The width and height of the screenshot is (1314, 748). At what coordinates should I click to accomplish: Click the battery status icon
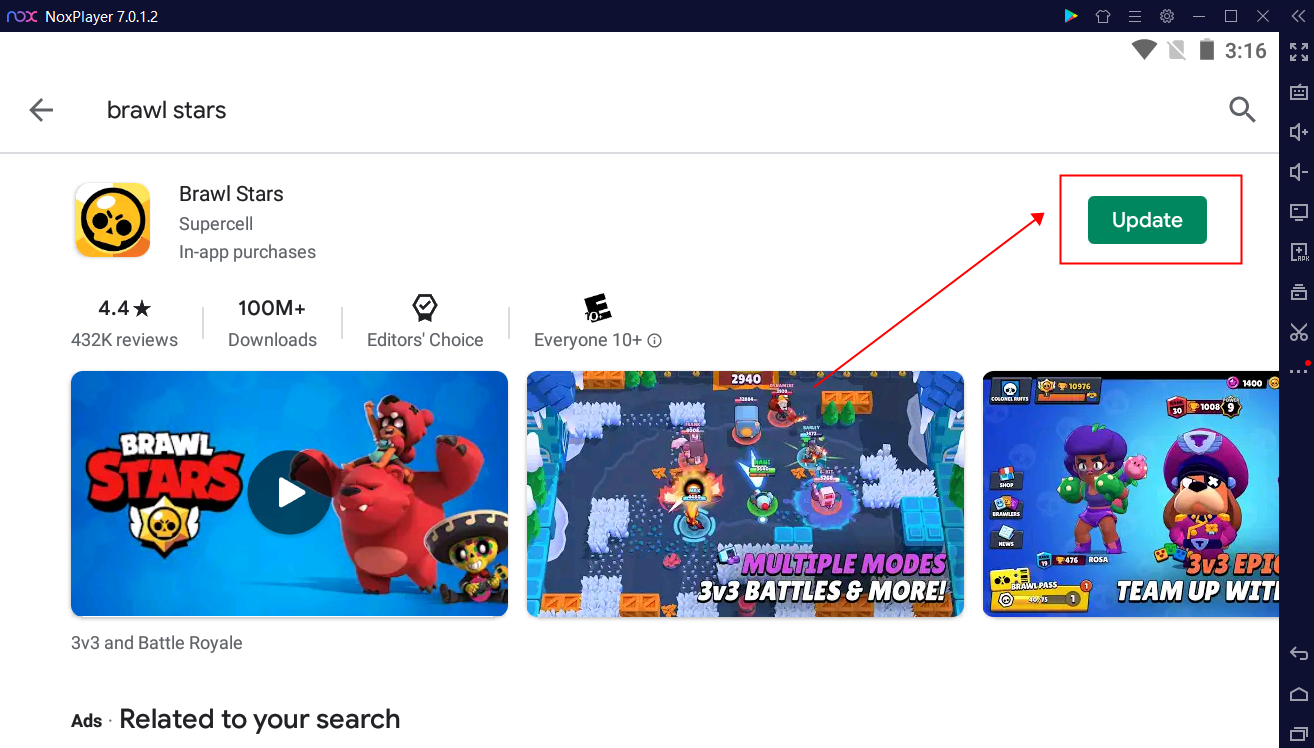(x=1207, y=50)
